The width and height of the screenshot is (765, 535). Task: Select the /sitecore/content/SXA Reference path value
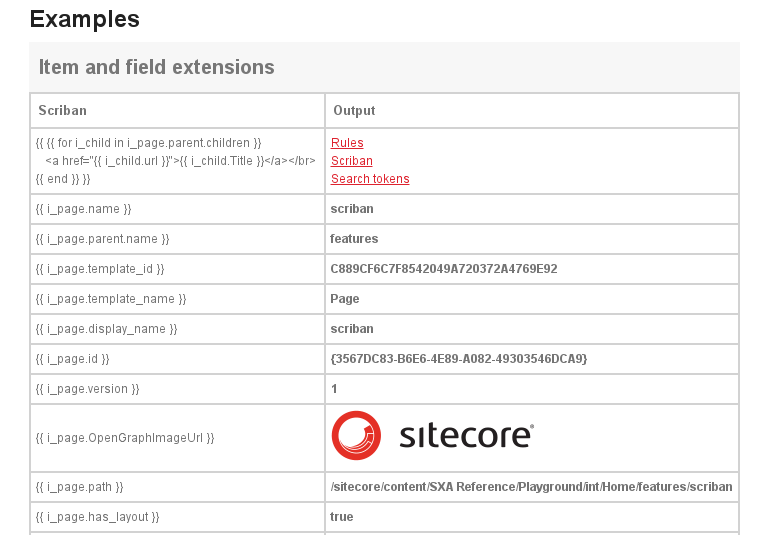click(531, 487)
